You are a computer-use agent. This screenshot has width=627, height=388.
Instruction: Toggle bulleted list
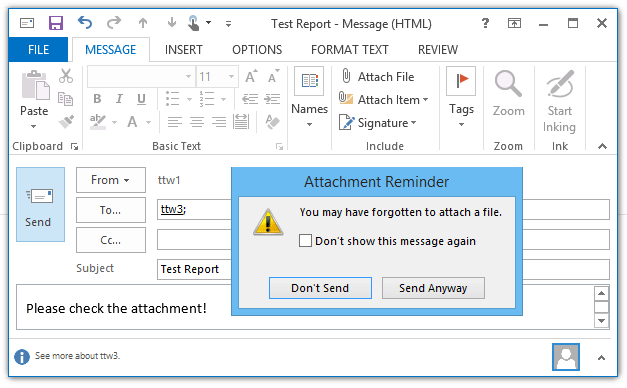[173, 99]
